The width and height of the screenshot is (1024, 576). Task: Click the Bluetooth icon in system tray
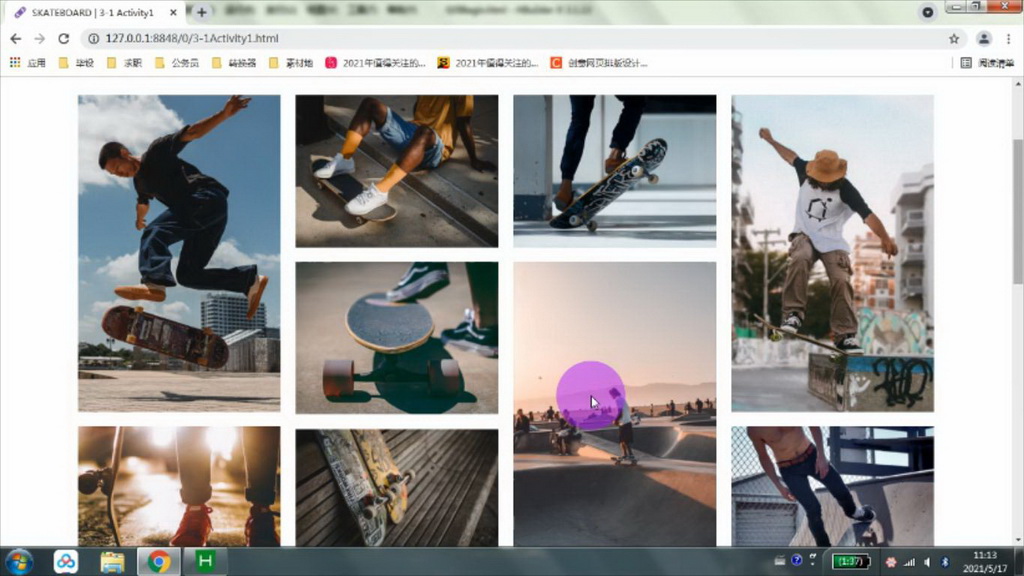click(x=946, y=562)
